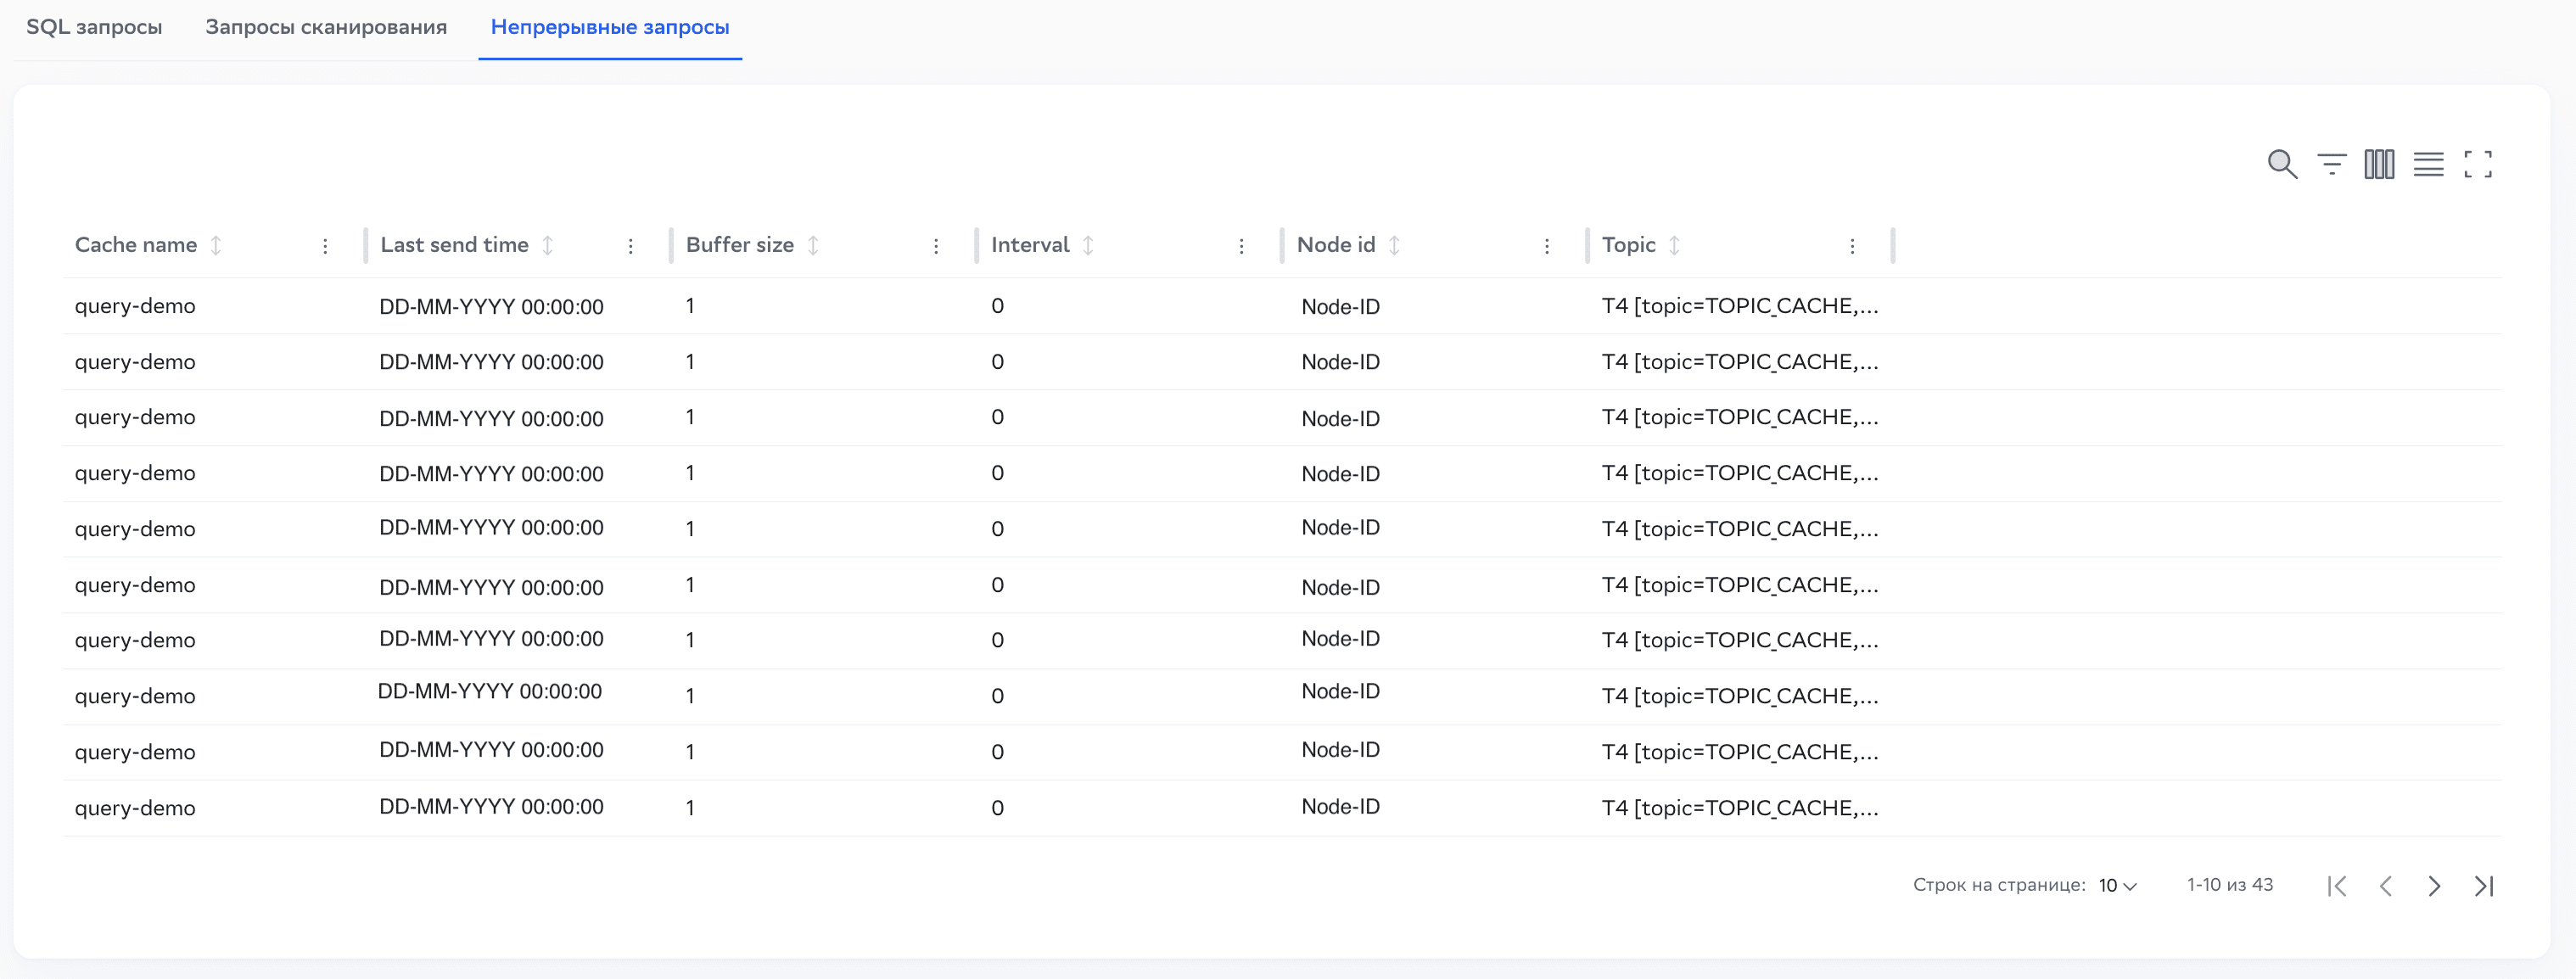Expand the table to fullscreen
Screen dimensions: 2576x979
pyautogui.click(x=2479, y=164)
